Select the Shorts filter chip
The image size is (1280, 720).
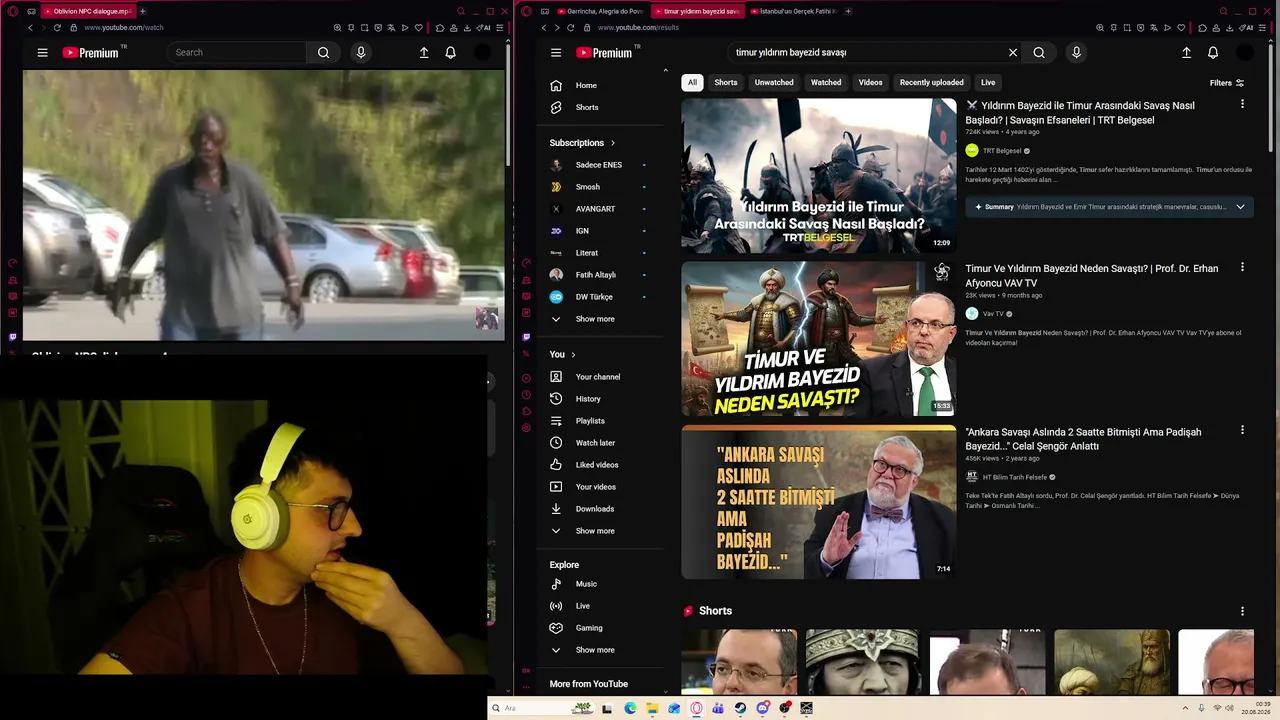[726, 82]
